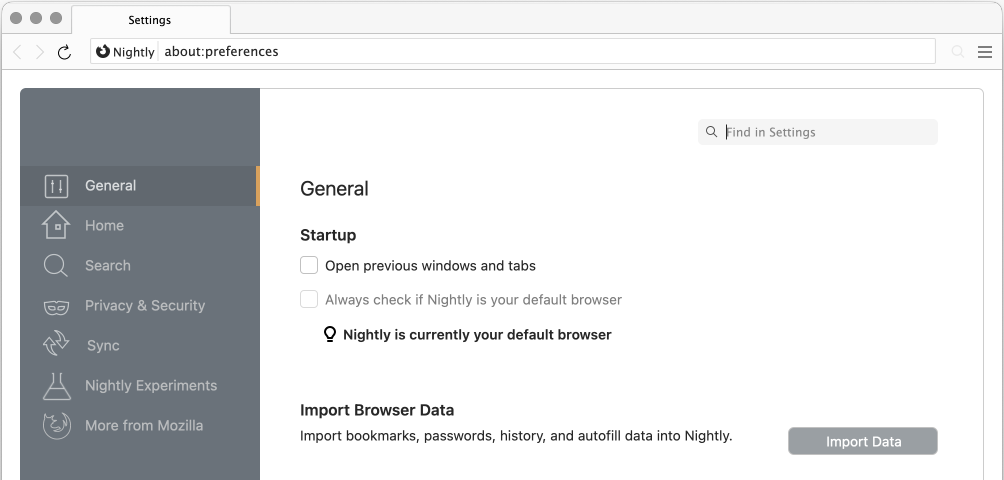
Task: Toggle Always check if Nightly is default
Action: [x=309, y=299]
